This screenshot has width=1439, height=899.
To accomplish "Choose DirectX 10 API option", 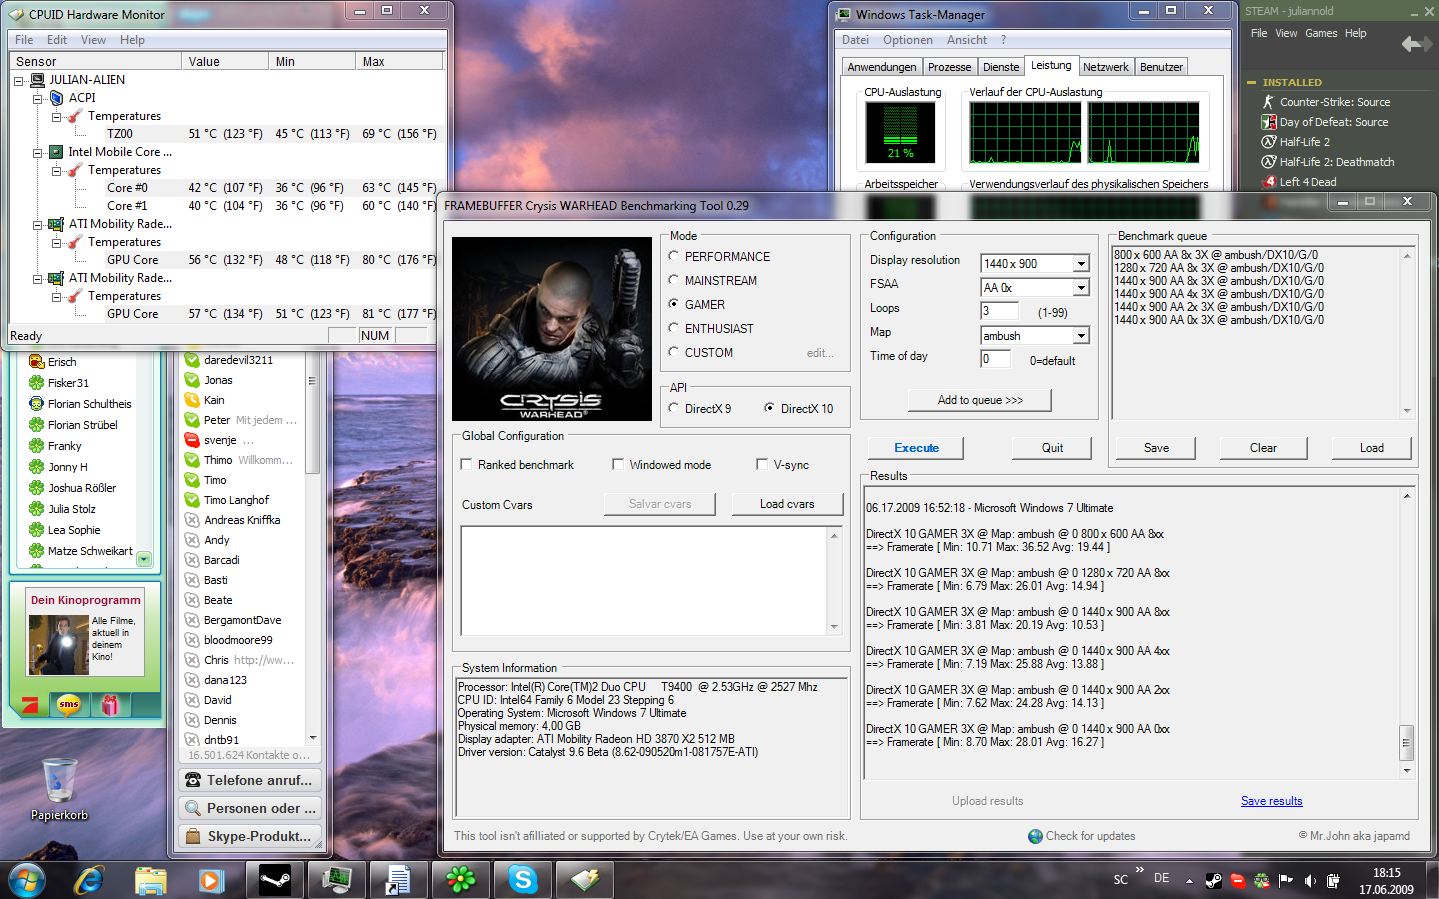I will pos(769,408).
